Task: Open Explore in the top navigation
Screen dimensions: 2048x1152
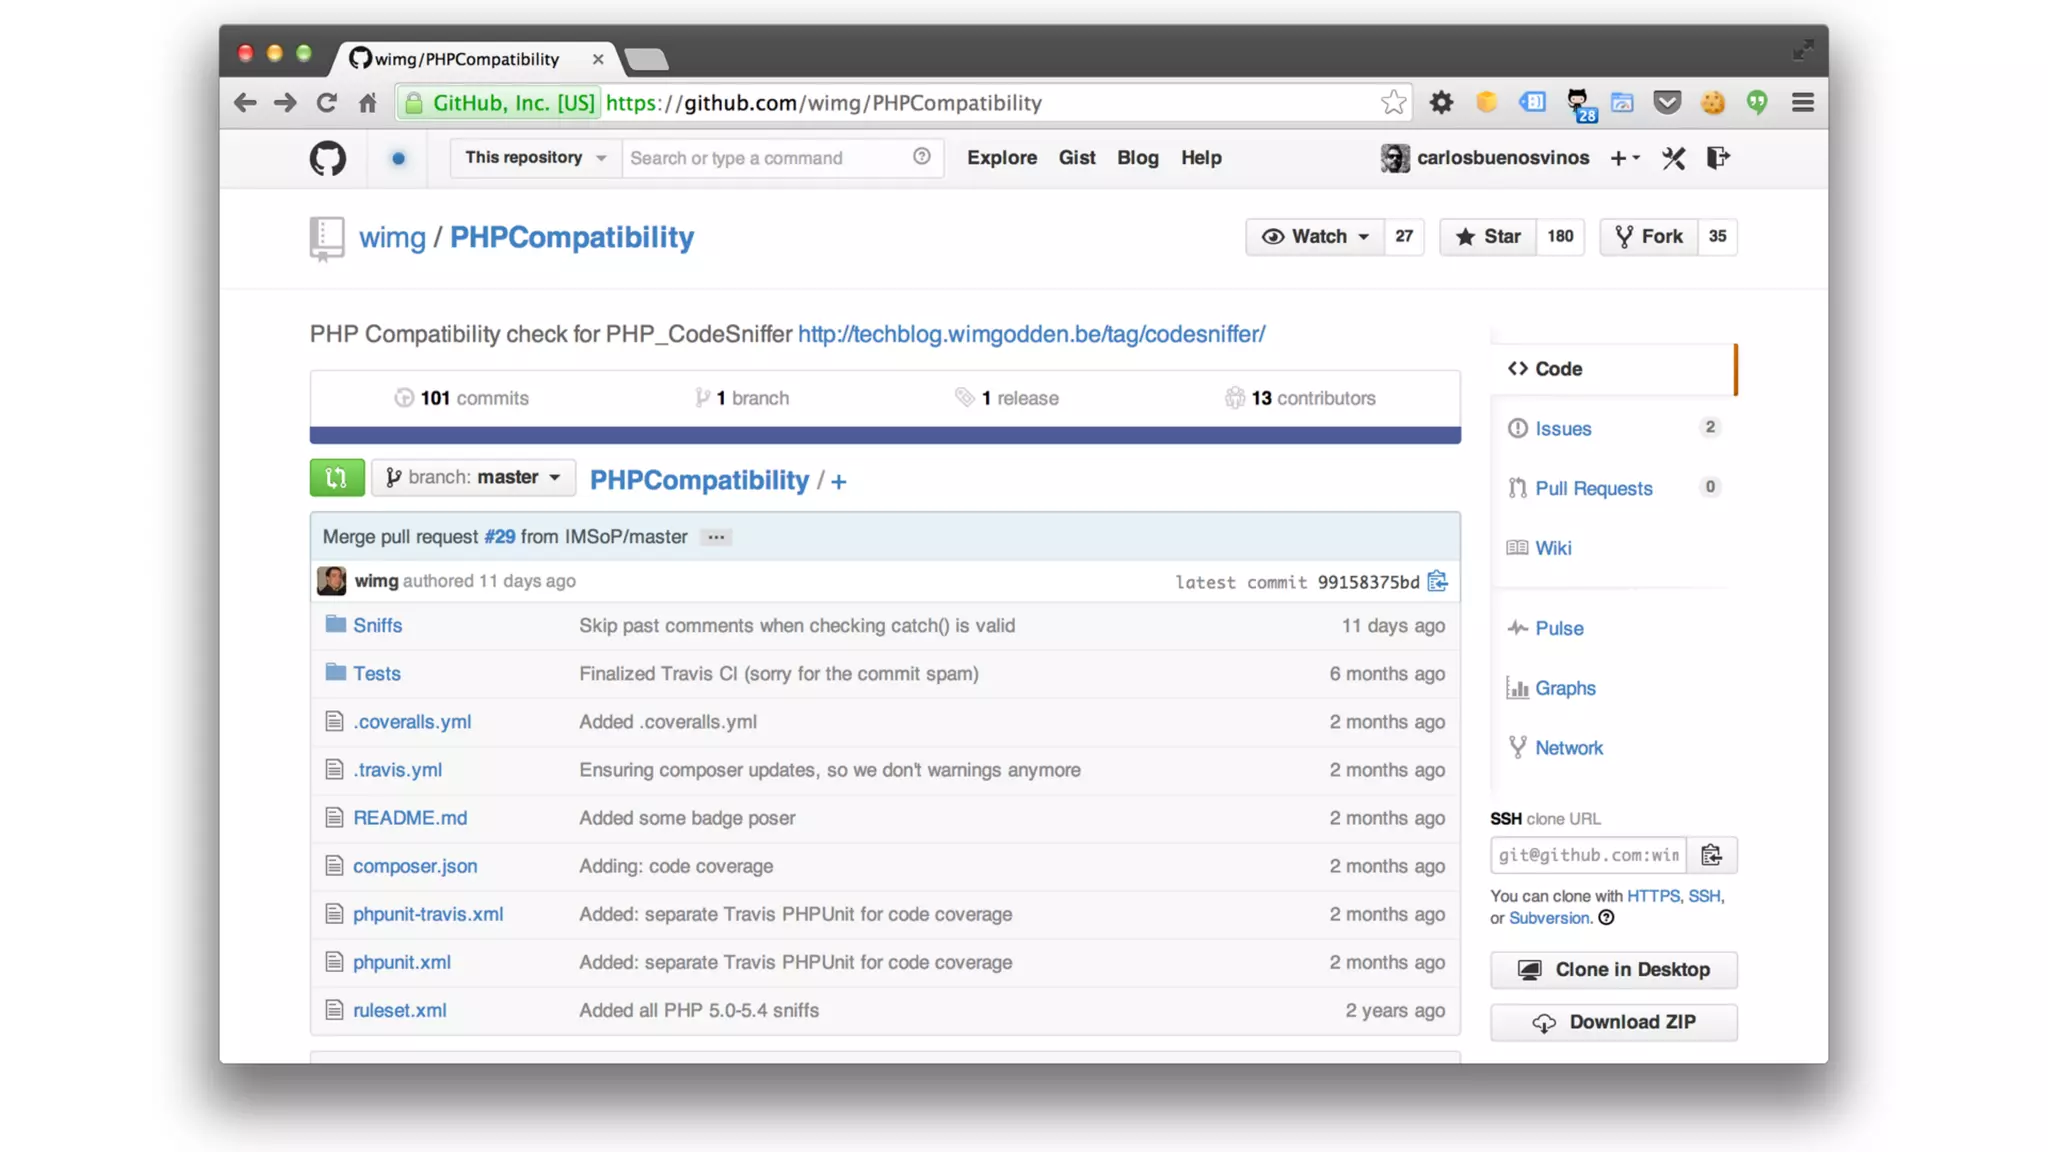Action: click(1001, 158)
